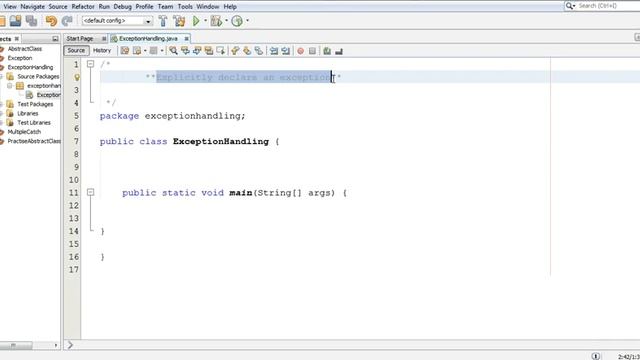The image size is (640, 360).
Task: Select Test Packages folder
Action: tap(35, 104)
